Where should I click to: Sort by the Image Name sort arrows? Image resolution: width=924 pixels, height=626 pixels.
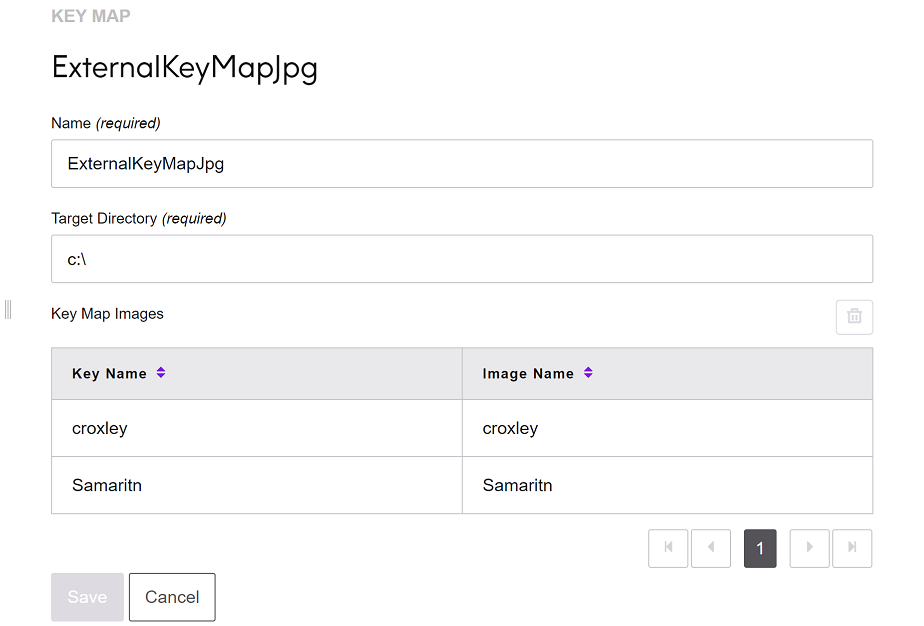[x=588, y=373]
